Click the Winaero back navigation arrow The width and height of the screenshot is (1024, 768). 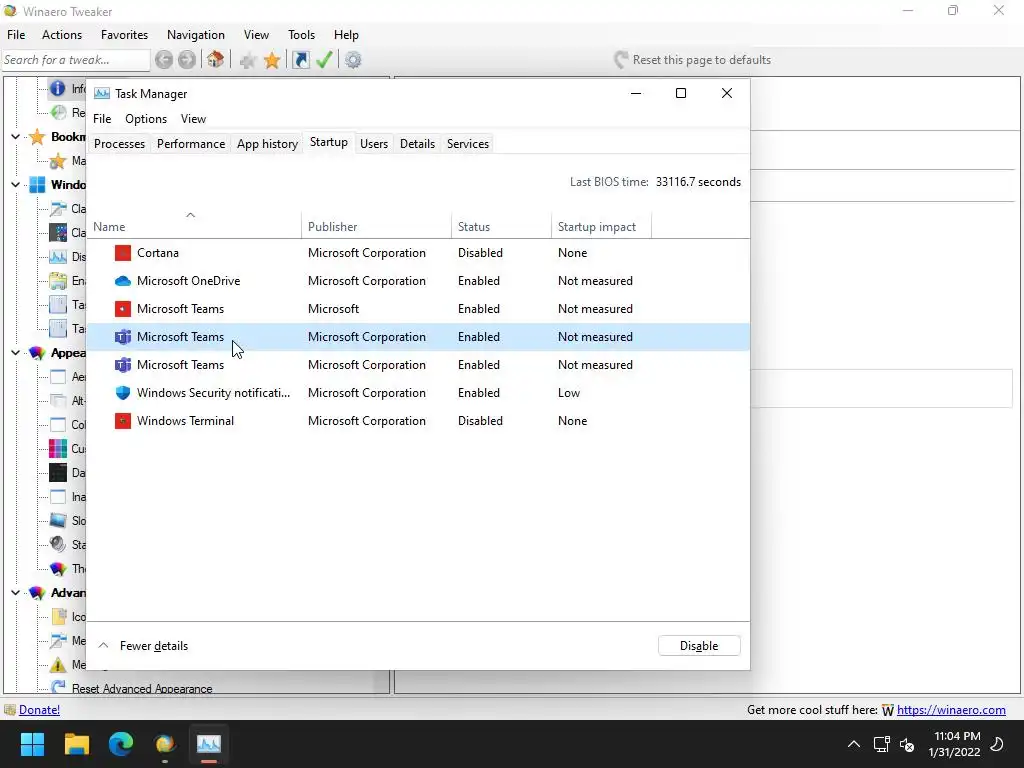click(164, 60)
